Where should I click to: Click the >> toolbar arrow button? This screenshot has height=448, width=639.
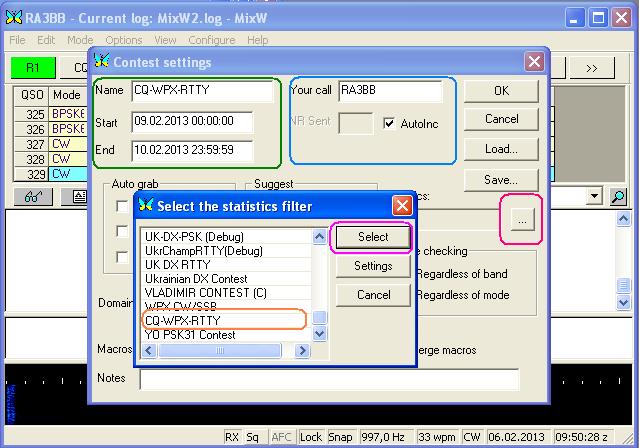coord(591,68)
